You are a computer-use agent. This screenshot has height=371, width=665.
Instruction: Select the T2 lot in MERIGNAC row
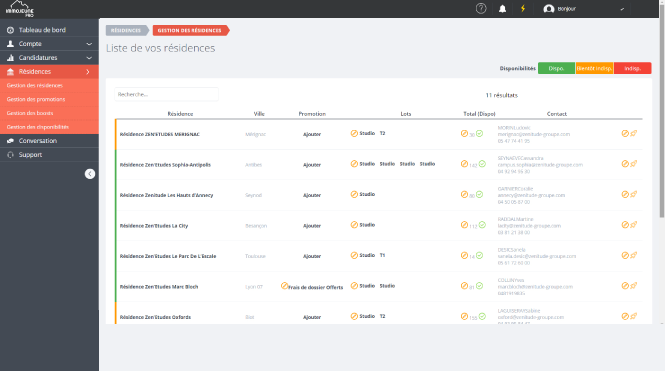click(382, 134)
